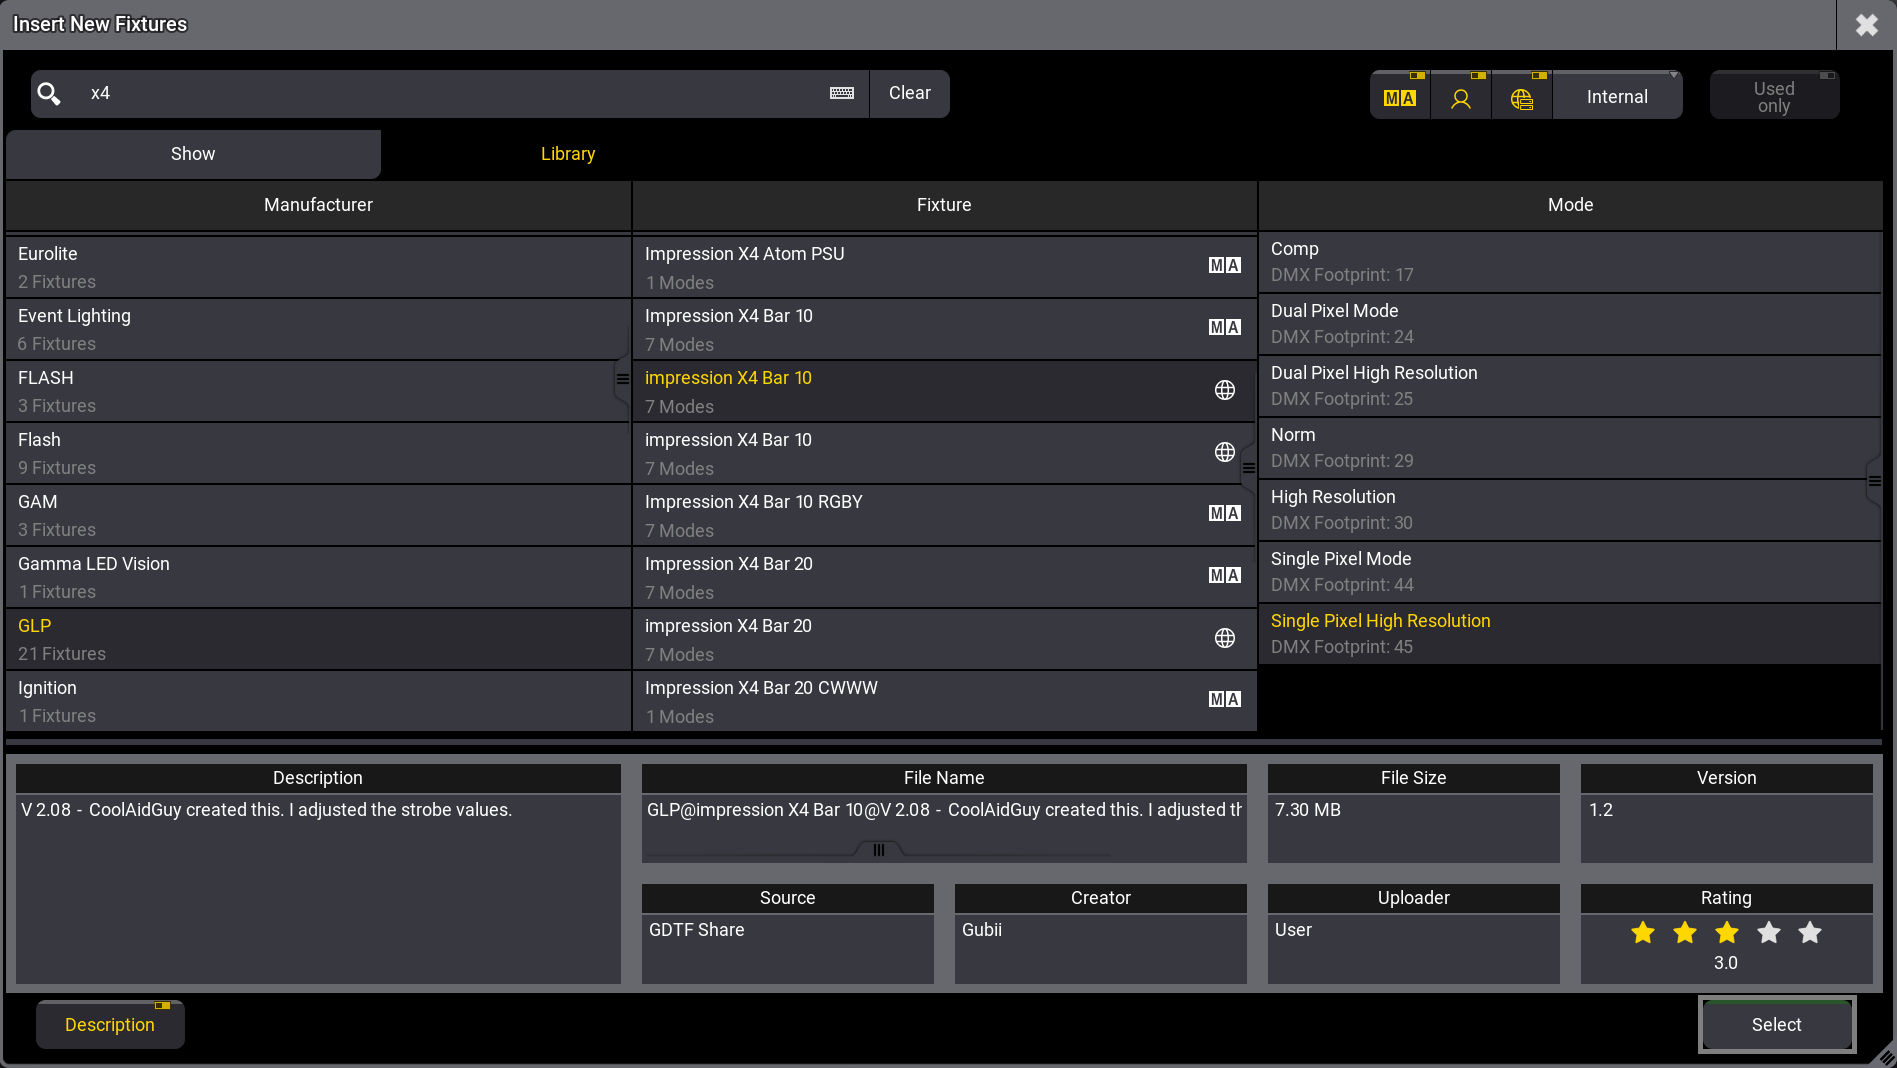Switch to the Show tab

pyautogui.click(x=193, y=154)
